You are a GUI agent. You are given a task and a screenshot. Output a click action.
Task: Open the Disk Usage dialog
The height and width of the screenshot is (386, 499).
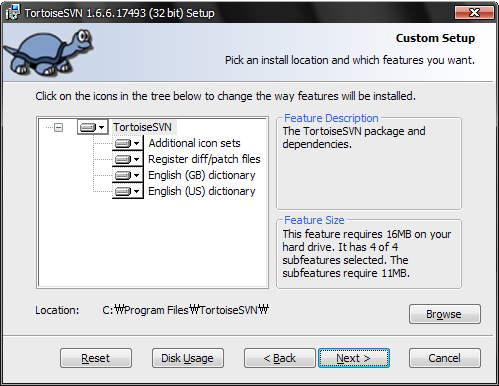(x=188, y=358)
